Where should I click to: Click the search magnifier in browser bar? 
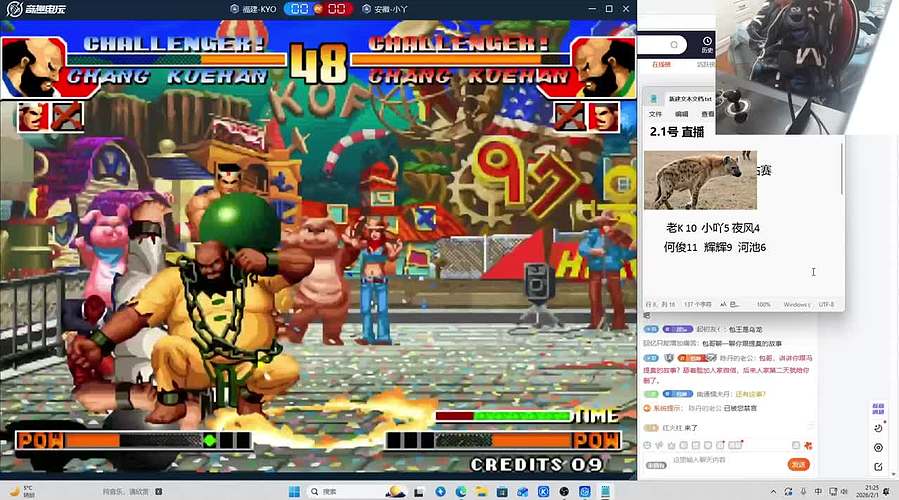pos(674,46)
